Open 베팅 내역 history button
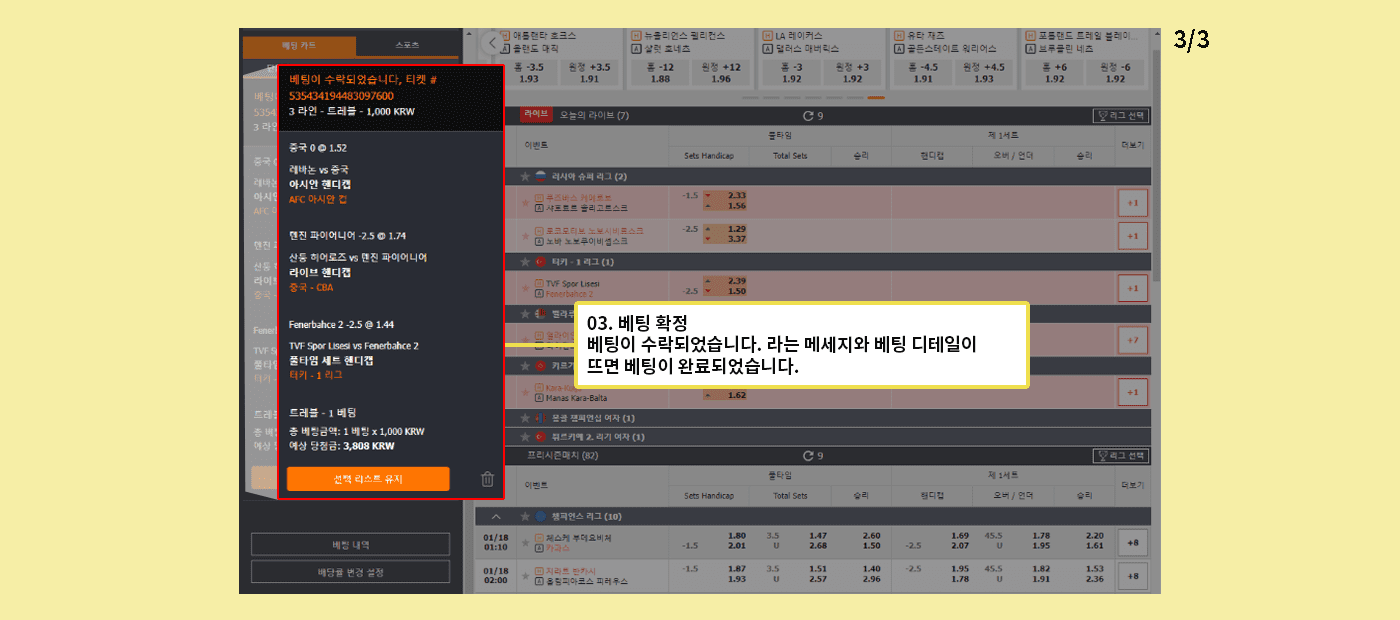The image size is (1400, 620). point(350,545)
